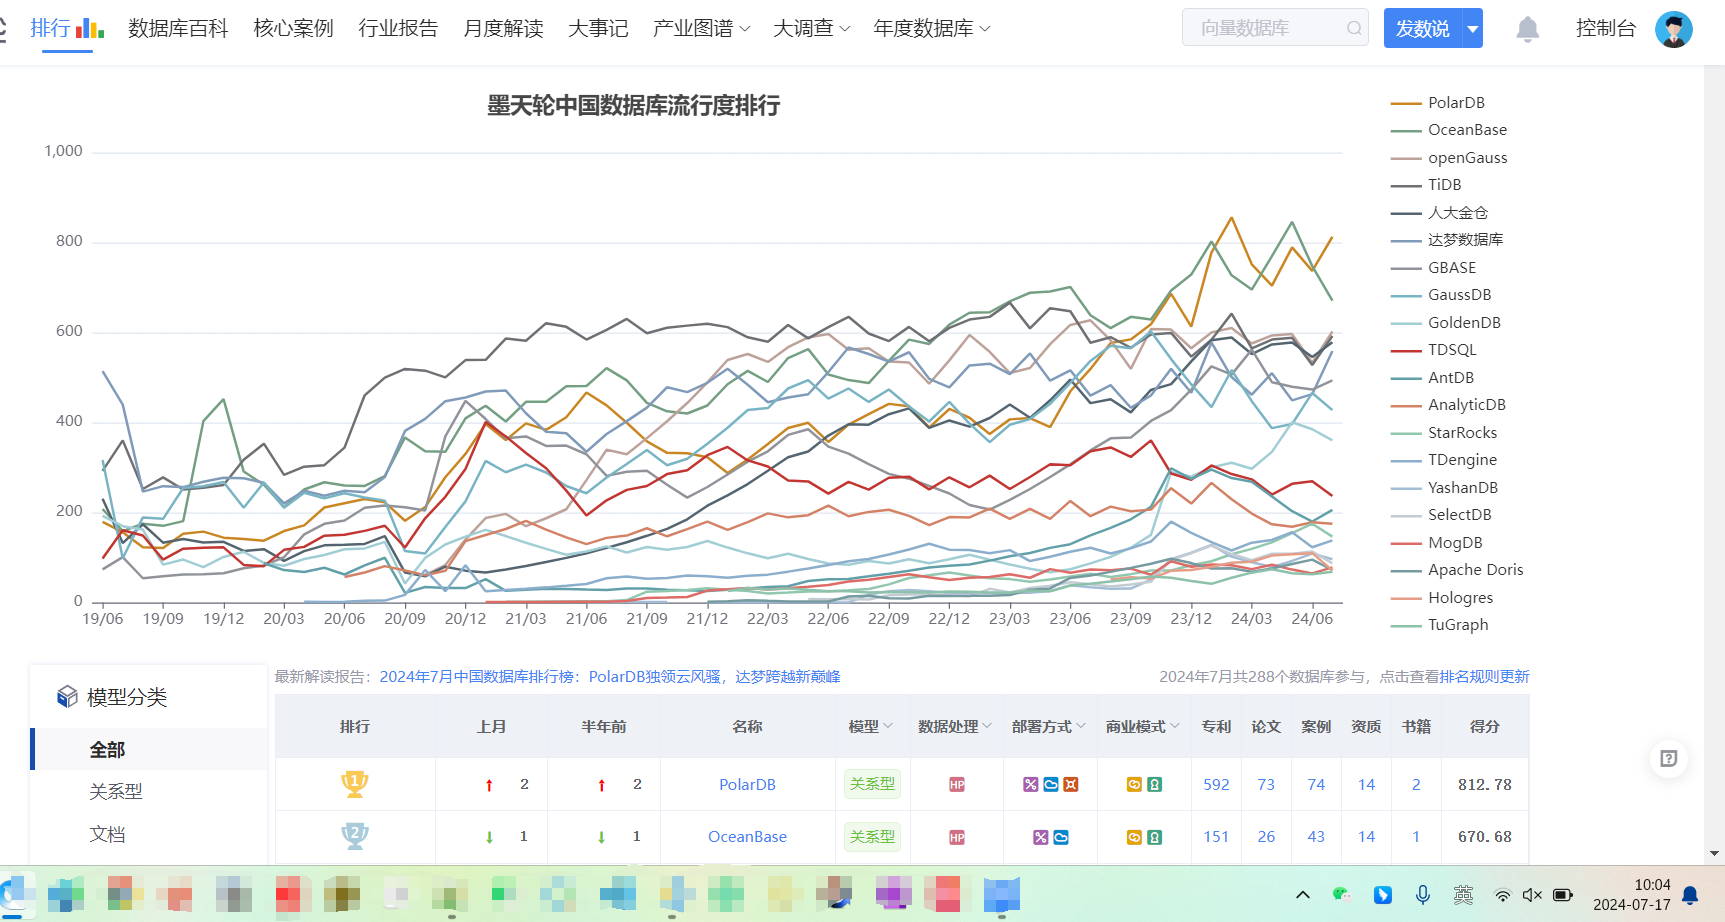Click the TDSQL red legend swatch
Image resolution: width=1725 pixels, height=922 pixels.
(x=1406, y=350)
